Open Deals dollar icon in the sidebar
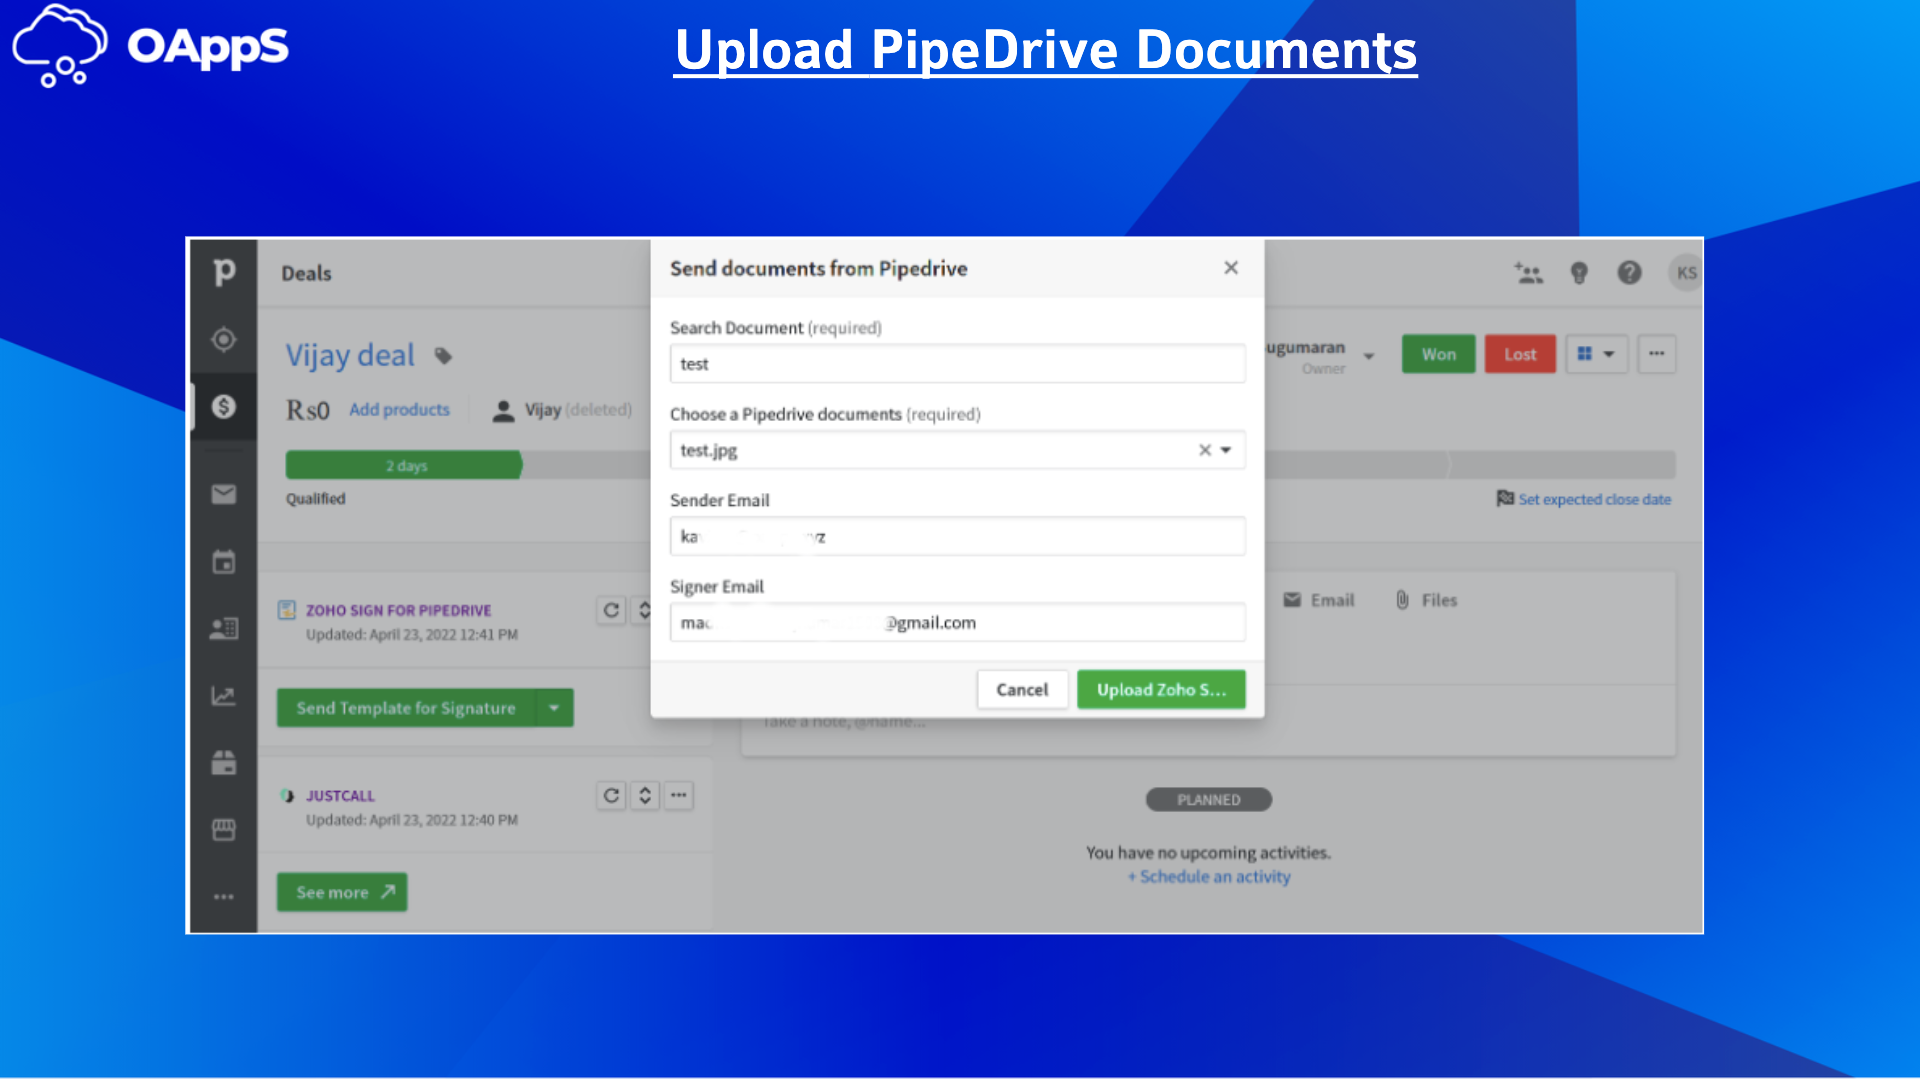This screenshot has height=1080, width=1920. (x=224, y=407)
